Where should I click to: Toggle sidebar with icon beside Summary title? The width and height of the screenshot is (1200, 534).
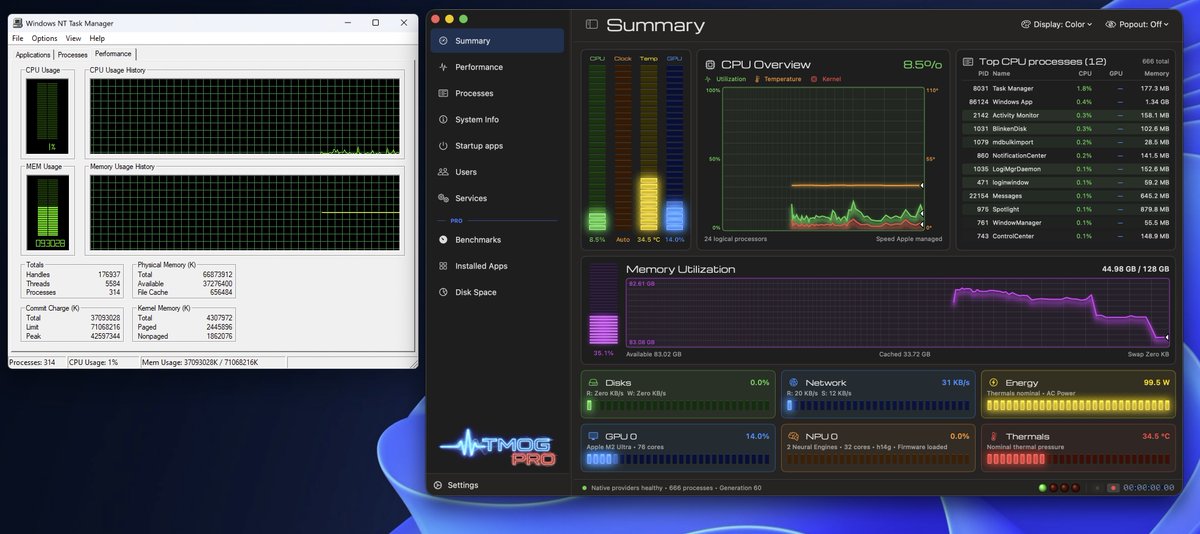592,24
